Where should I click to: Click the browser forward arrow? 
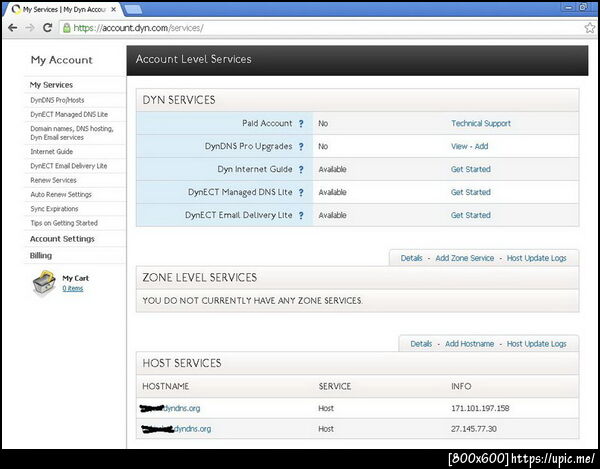30,28
